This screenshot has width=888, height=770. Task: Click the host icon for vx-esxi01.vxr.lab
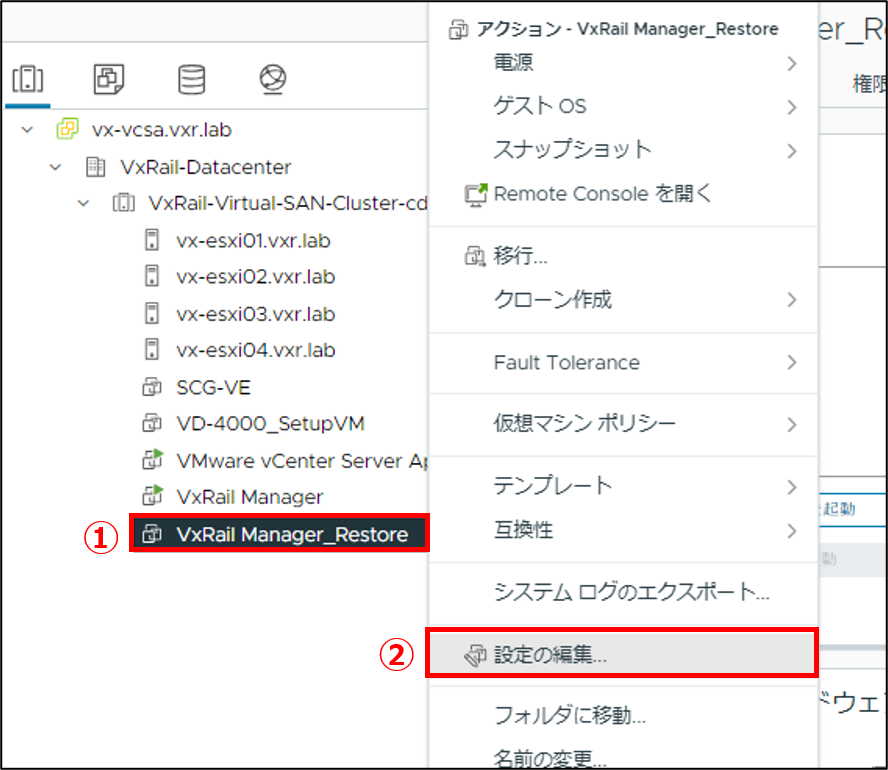pos(152,240)
